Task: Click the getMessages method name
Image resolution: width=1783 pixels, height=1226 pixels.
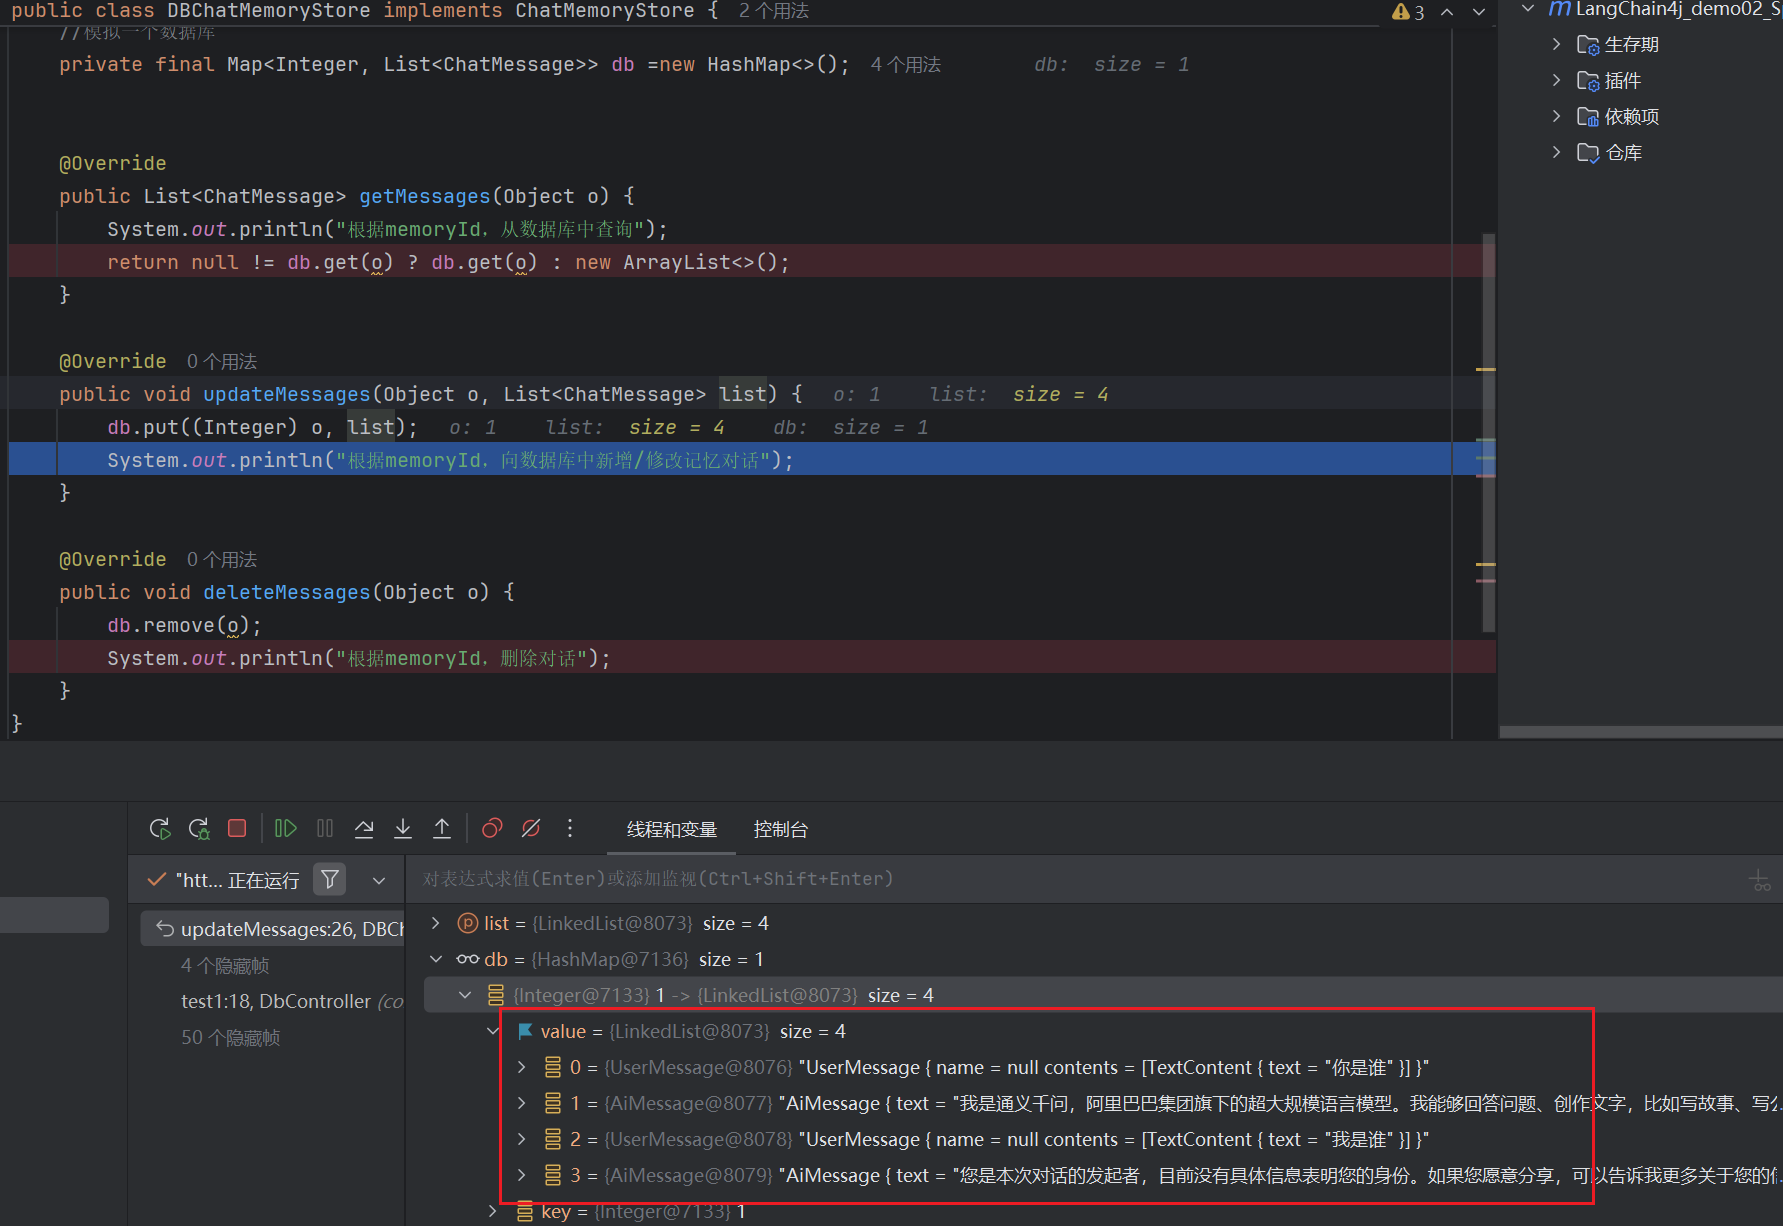Action: 425,197
